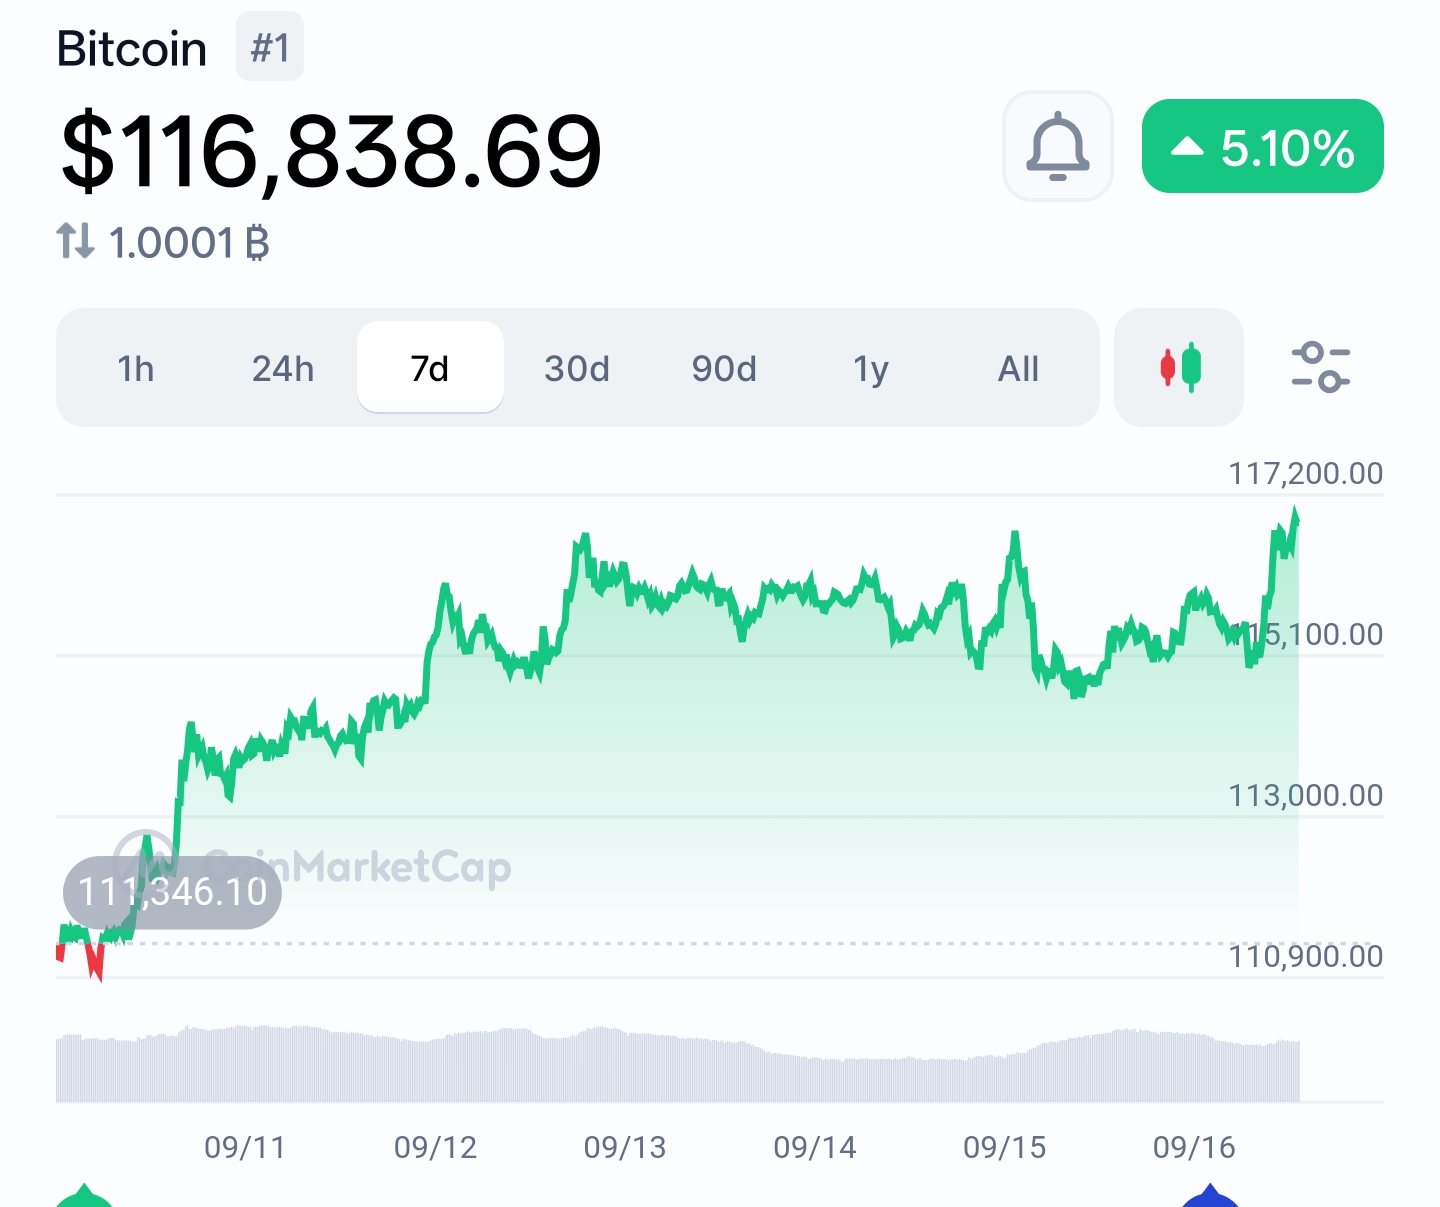Tap the green icon at bottom left
This screenshot has width=1440, height=1207.
(84, 1196)
